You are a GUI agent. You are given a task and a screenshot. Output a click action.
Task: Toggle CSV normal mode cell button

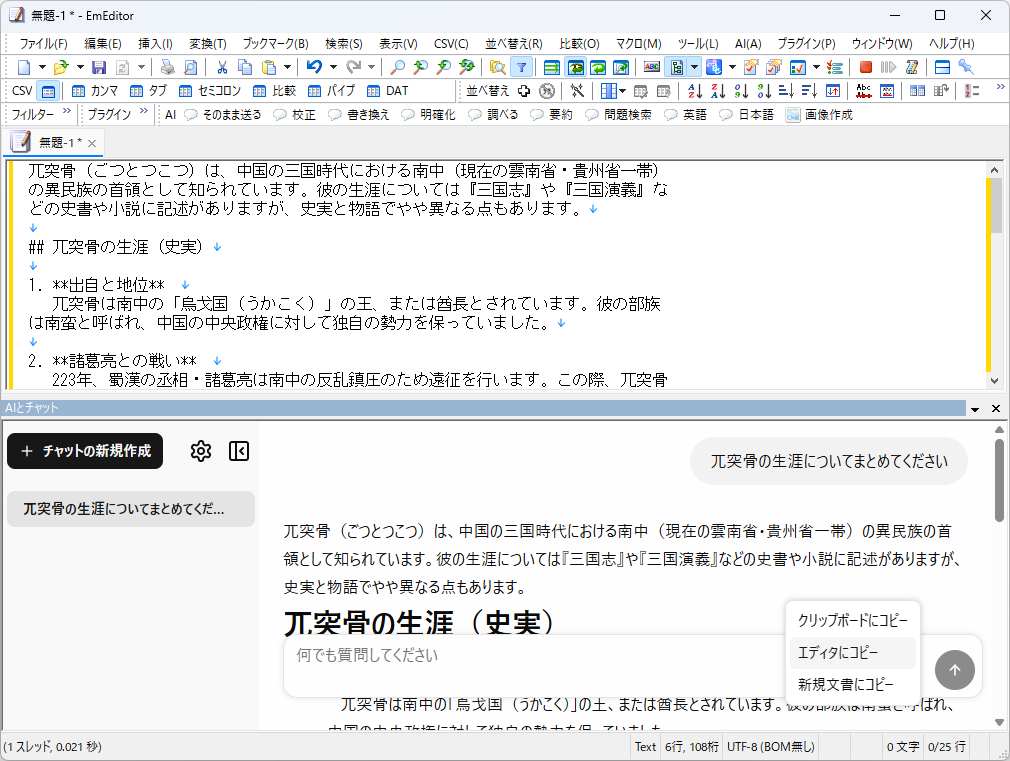pyautogui.click(x=48, y=91)
